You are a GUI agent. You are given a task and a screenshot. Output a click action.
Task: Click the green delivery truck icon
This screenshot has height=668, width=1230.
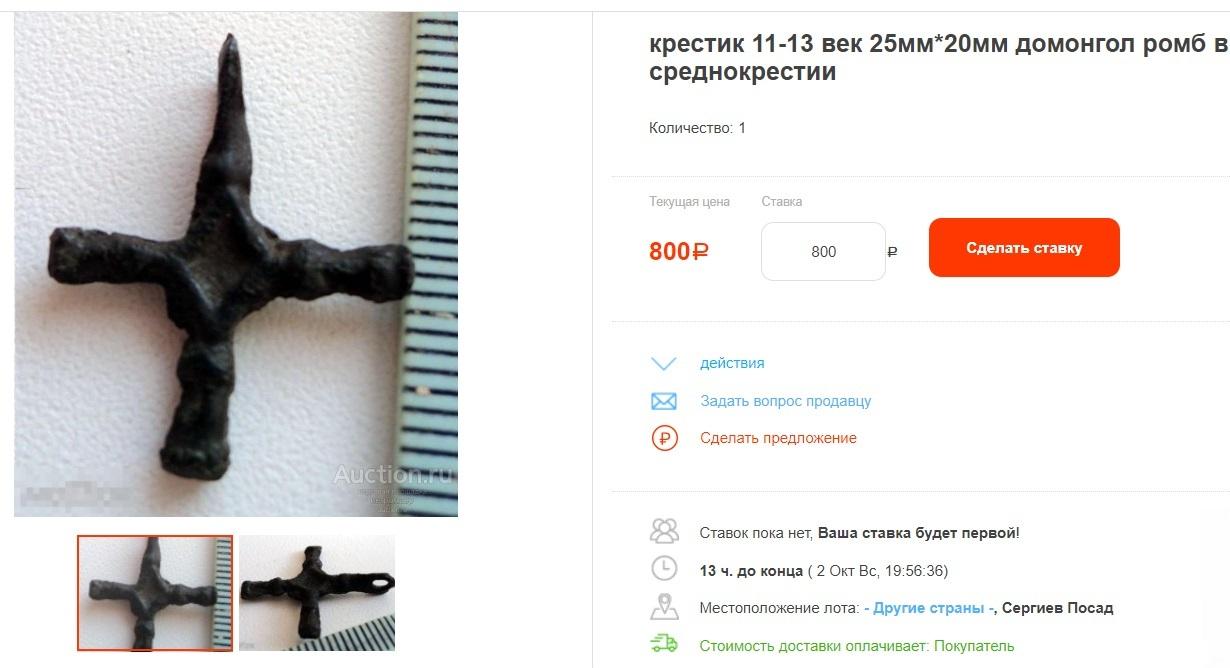tap(664, 644)
